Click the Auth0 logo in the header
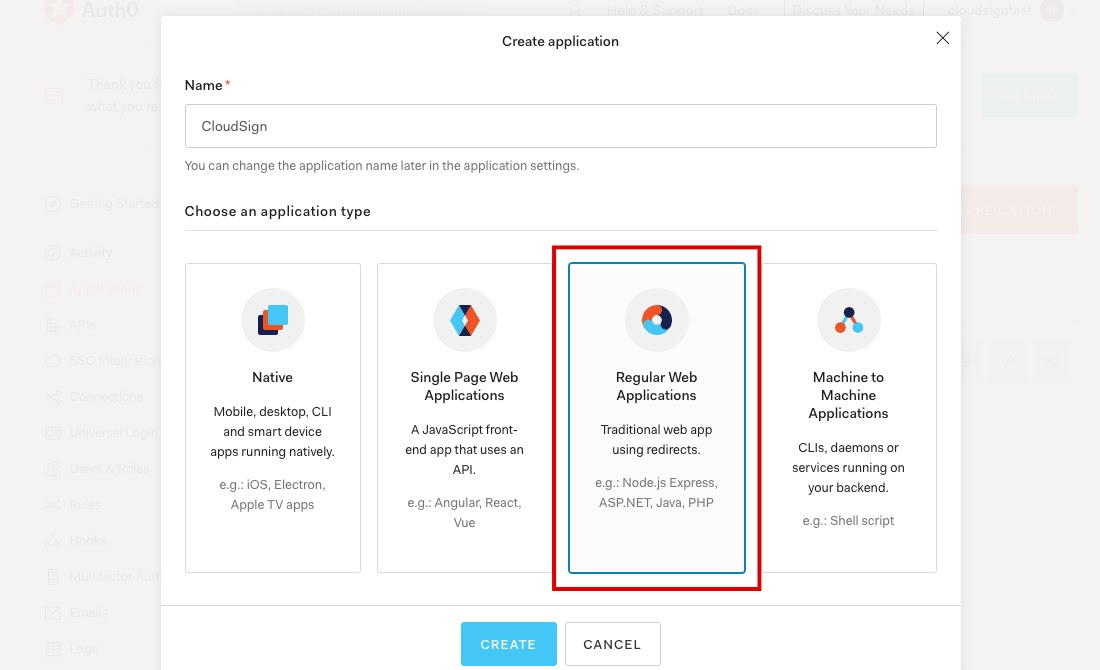 tap(91, 10)
